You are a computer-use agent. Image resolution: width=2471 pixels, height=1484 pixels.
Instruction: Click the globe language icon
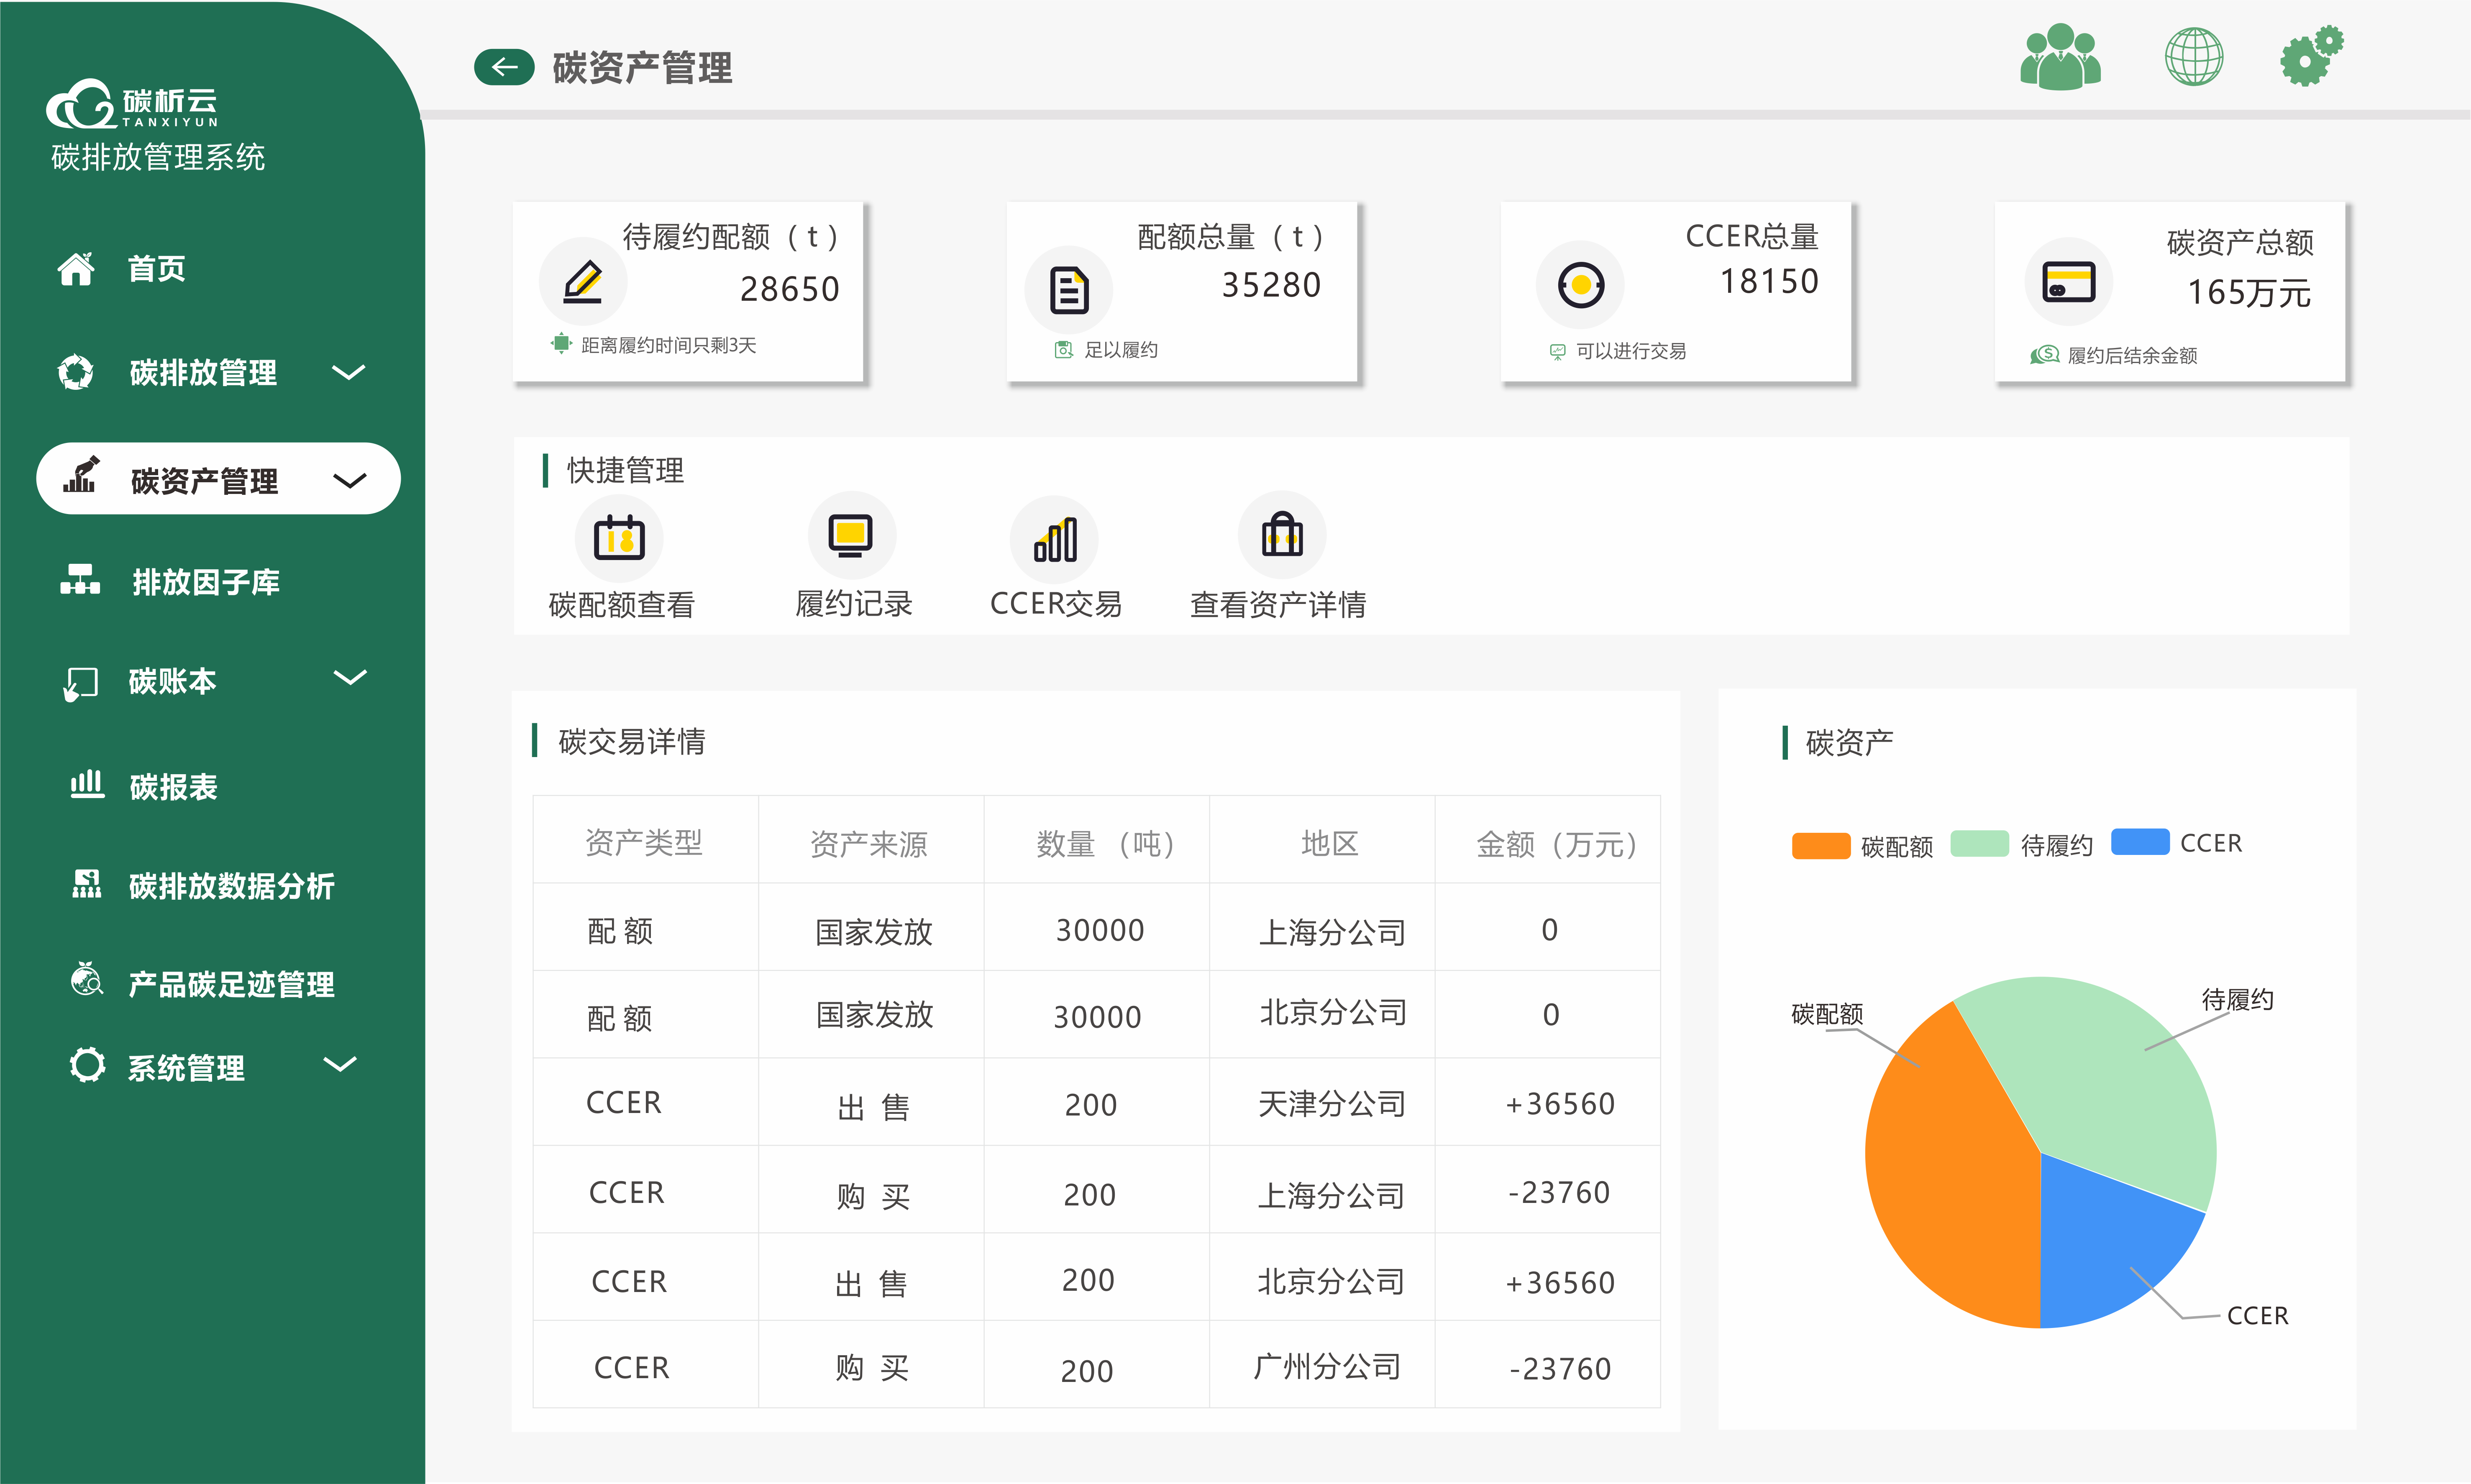coord(2194,56)
